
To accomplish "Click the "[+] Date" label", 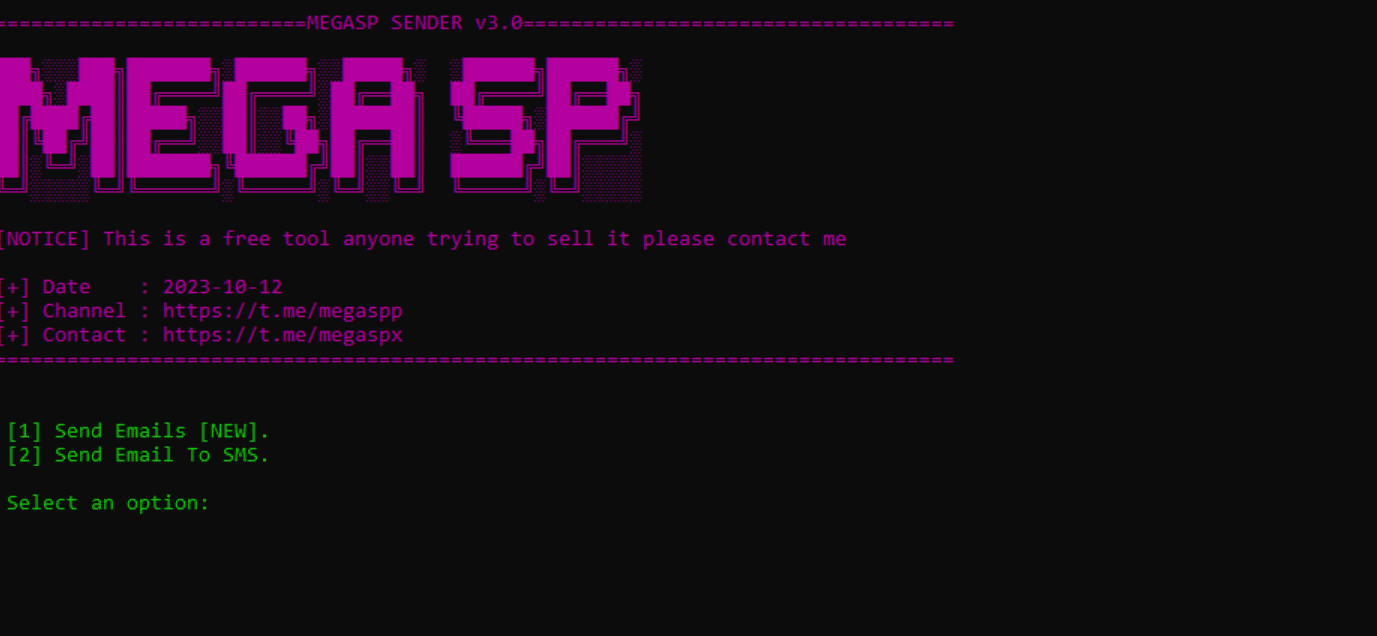I will [x=44, y=287].
